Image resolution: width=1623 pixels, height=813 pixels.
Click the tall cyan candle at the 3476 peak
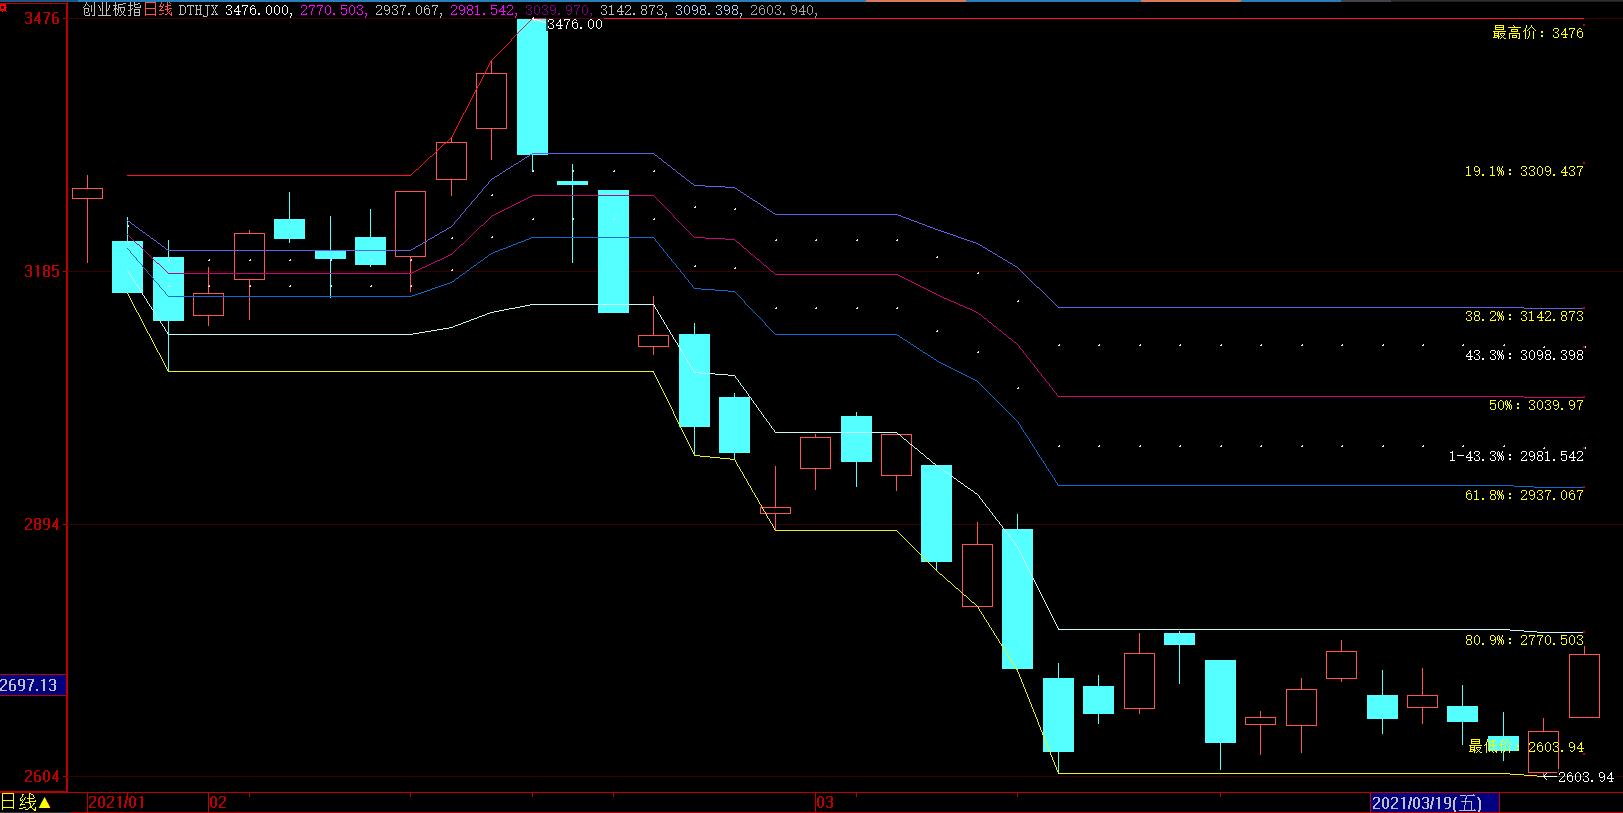click(532, 87)
